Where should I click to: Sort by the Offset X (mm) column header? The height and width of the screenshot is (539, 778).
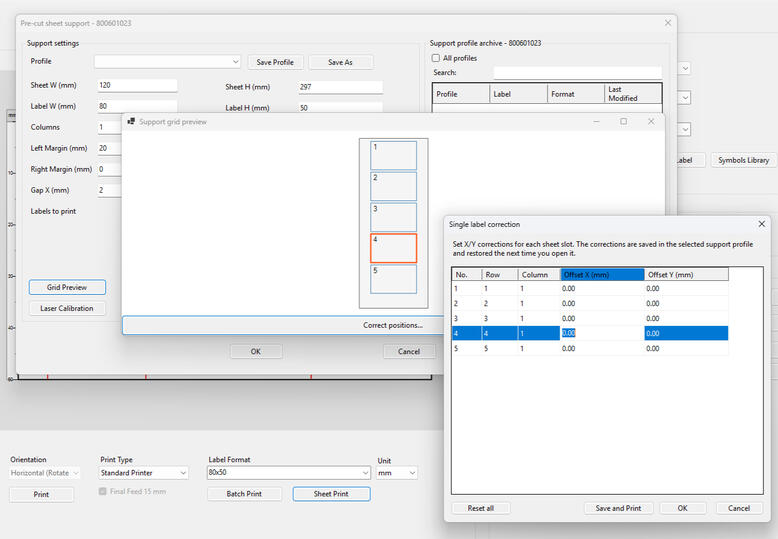point(602,274)
